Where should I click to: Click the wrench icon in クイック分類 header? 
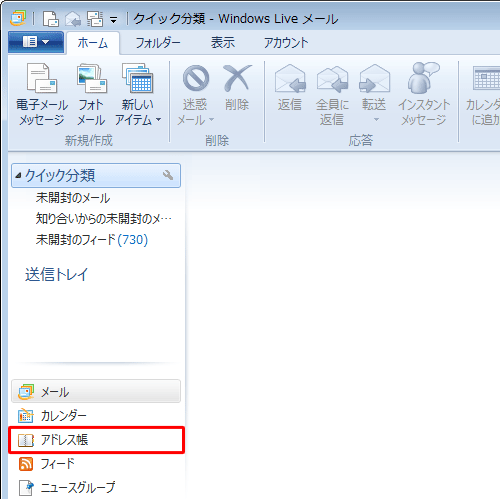[x=168, y=175]
